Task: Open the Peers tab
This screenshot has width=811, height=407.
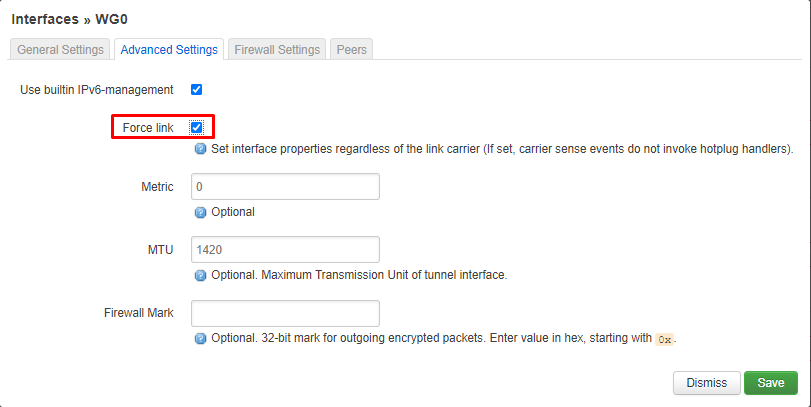Action: pos(352,50)
